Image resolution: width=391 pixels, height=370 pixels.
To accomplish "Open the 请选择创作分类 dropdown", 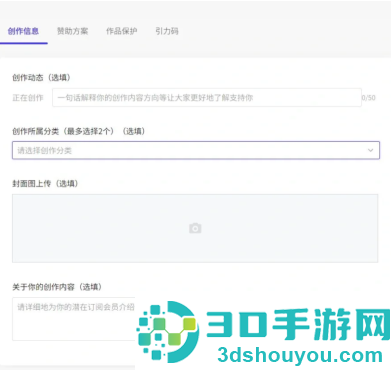I will pos(196,150).
